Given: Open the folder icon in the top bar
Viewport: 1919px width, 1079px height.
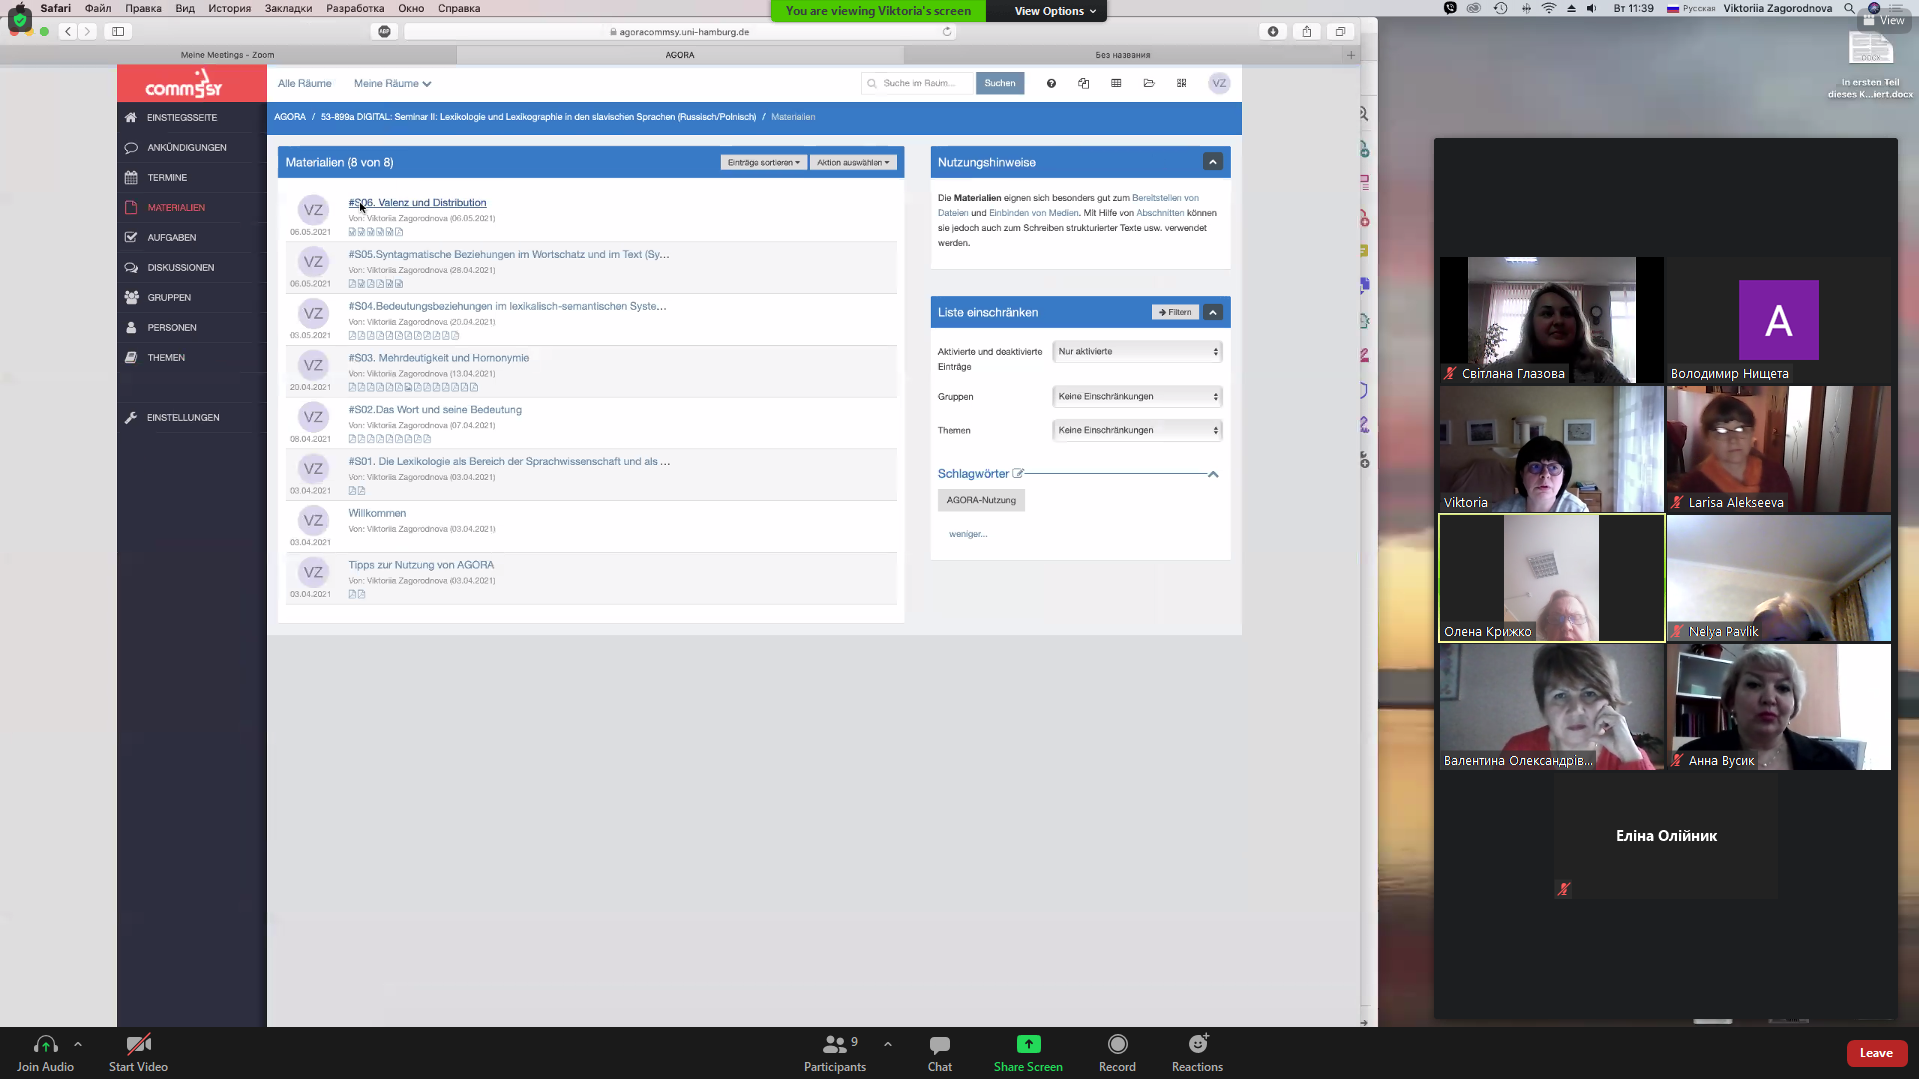Looking at the screenshot, I should (x=1149, y=84).
